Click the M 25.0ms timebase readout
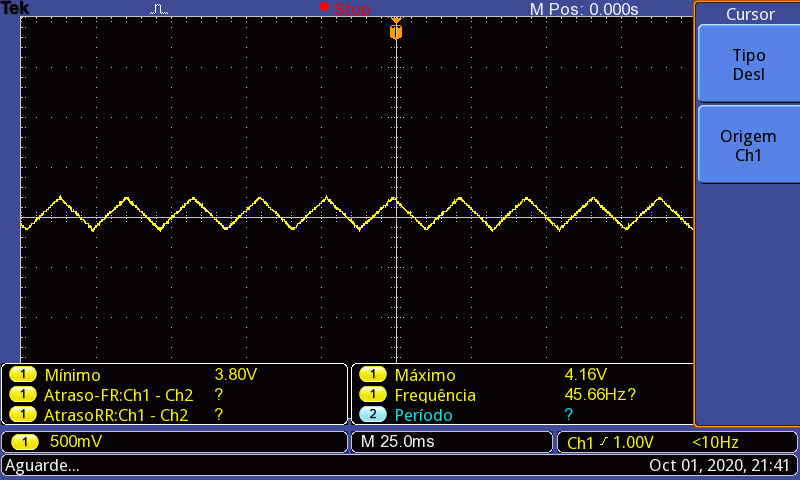 coord(397,442)
